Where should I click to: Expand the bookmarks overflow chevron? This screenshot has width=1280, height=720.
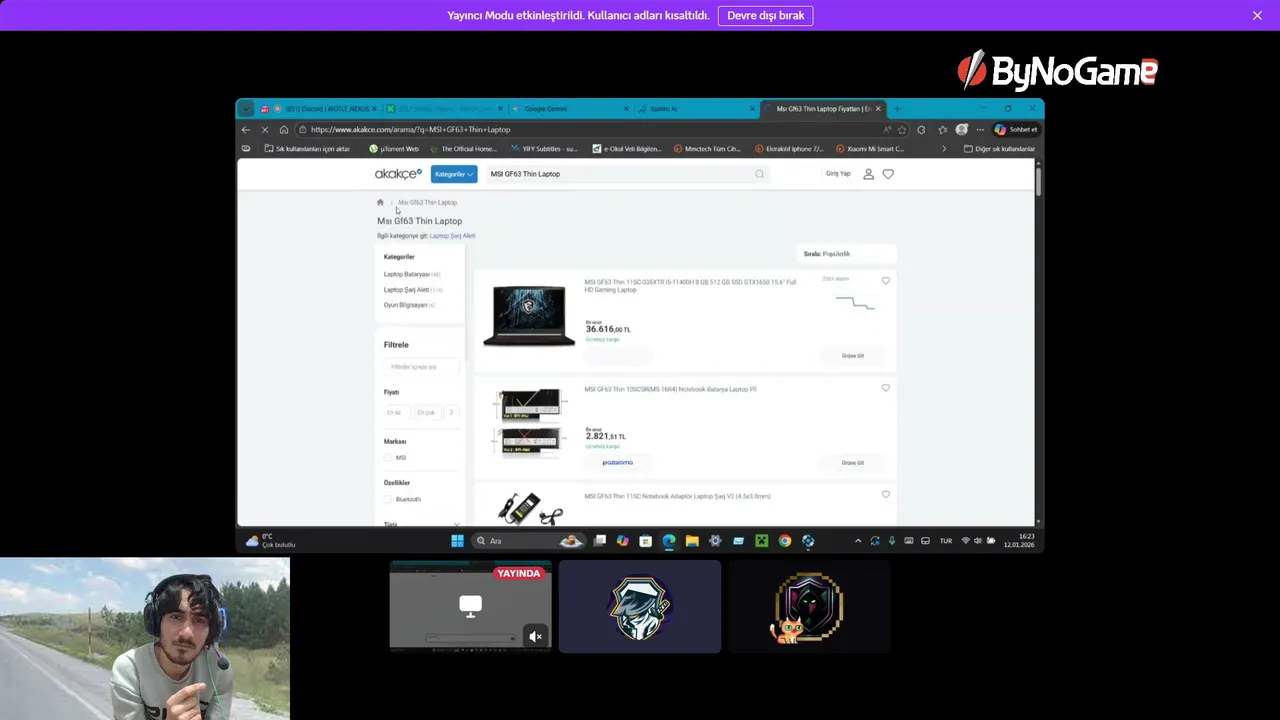[943, 149]
